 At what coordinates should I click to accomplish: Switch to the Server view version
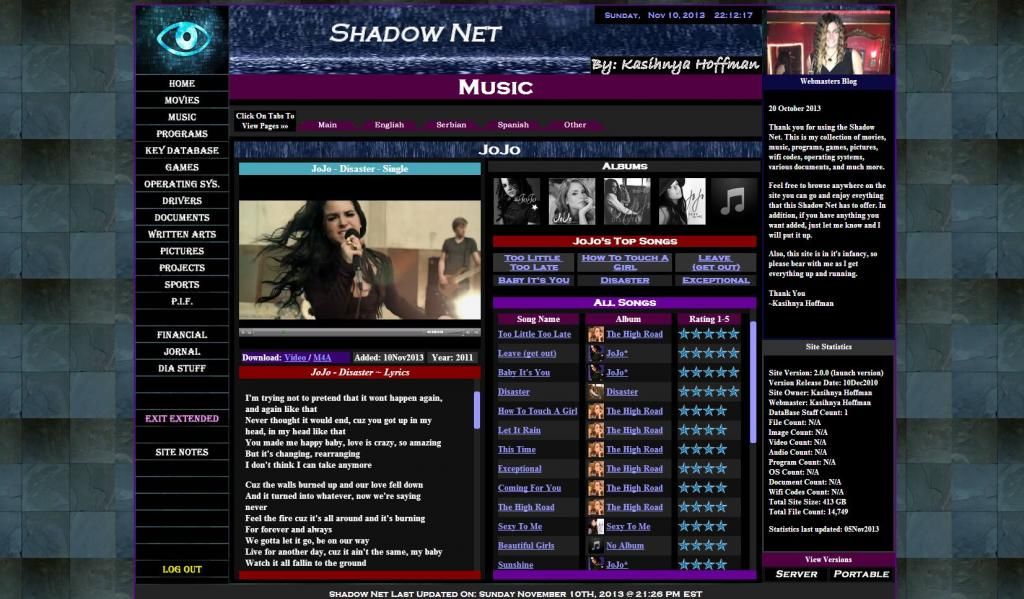click(x=796, y=574)
